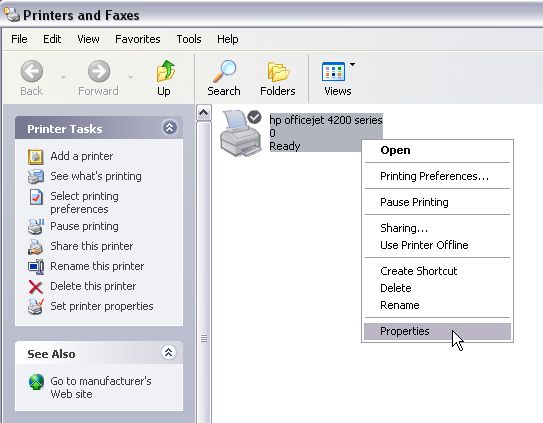Image resolution: width=543 pixels, height=423 pixels.
Task: Click the Add a printer icon
Action: click(x=35, y=157)
